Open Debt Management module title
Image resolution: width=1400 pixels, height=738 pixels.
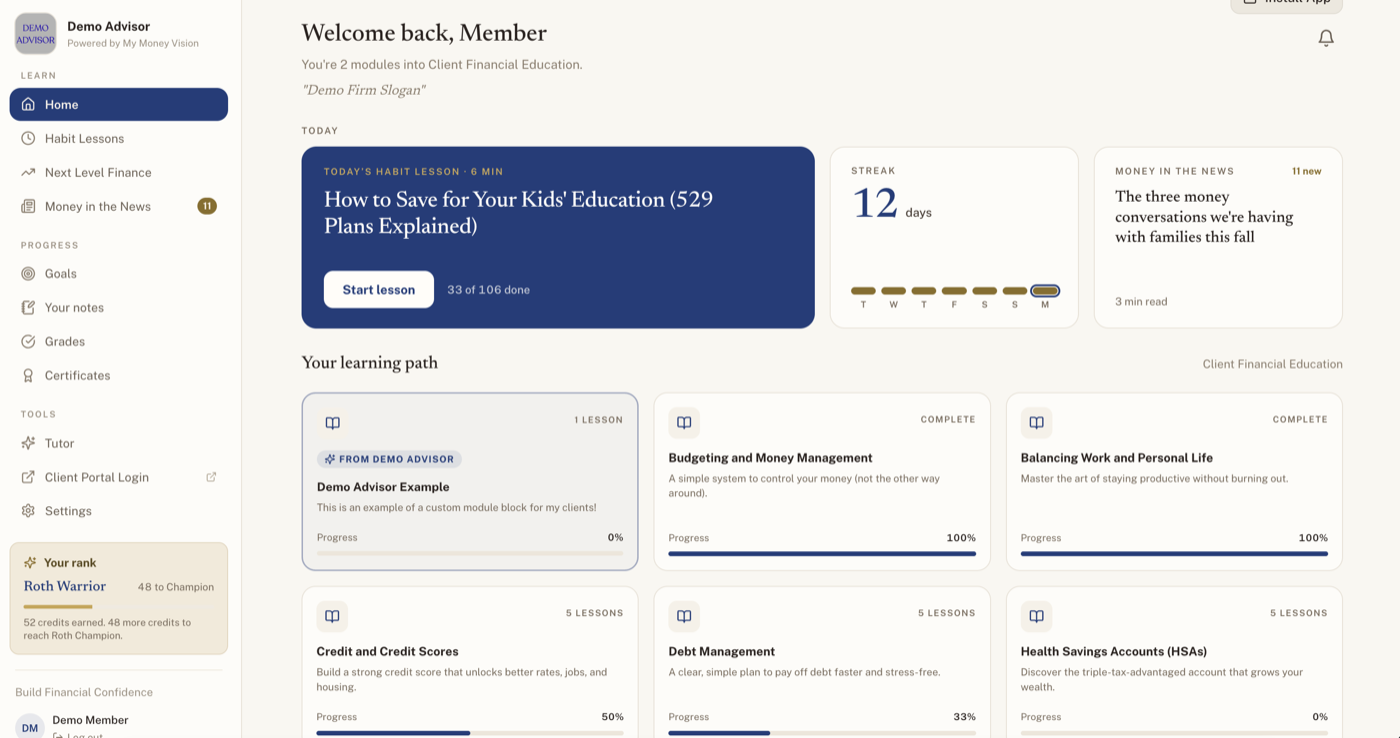tap(722, 651)
